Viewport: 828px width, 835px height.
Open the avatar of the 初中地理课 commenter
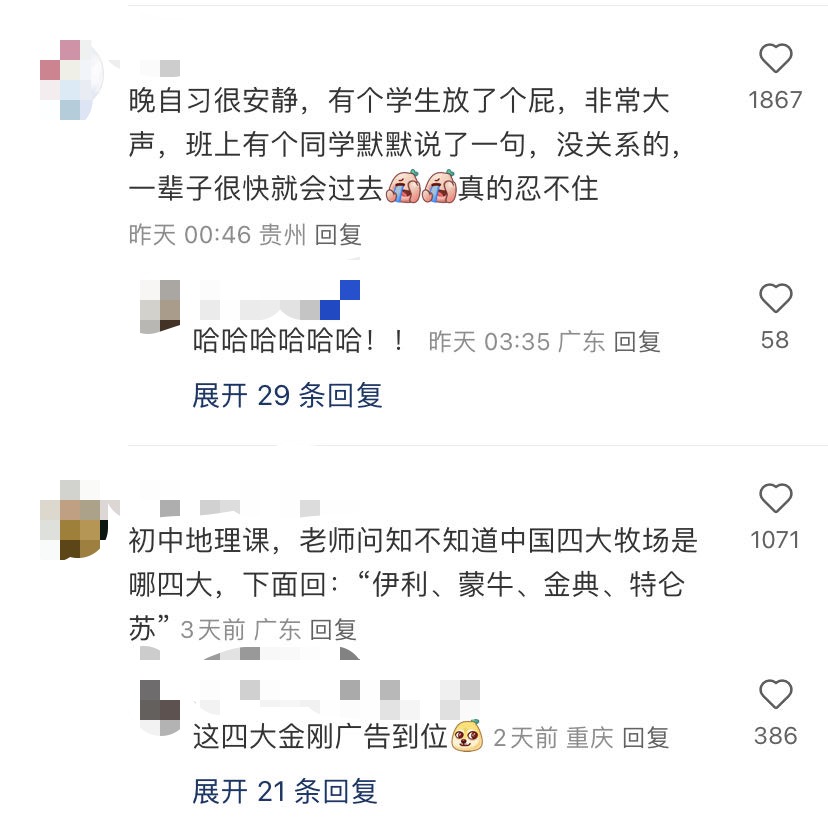[x=75, y=520]
